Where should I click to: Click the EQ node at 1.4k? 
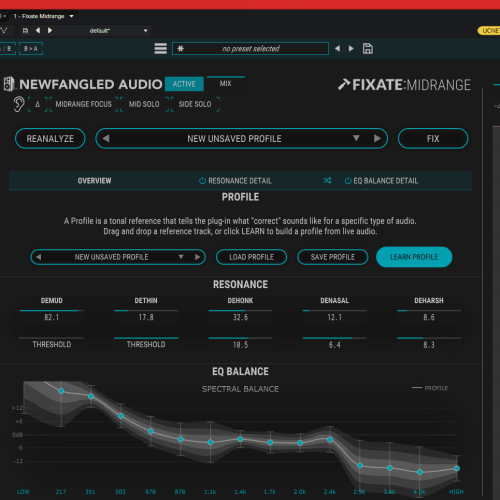click(240, 439)
